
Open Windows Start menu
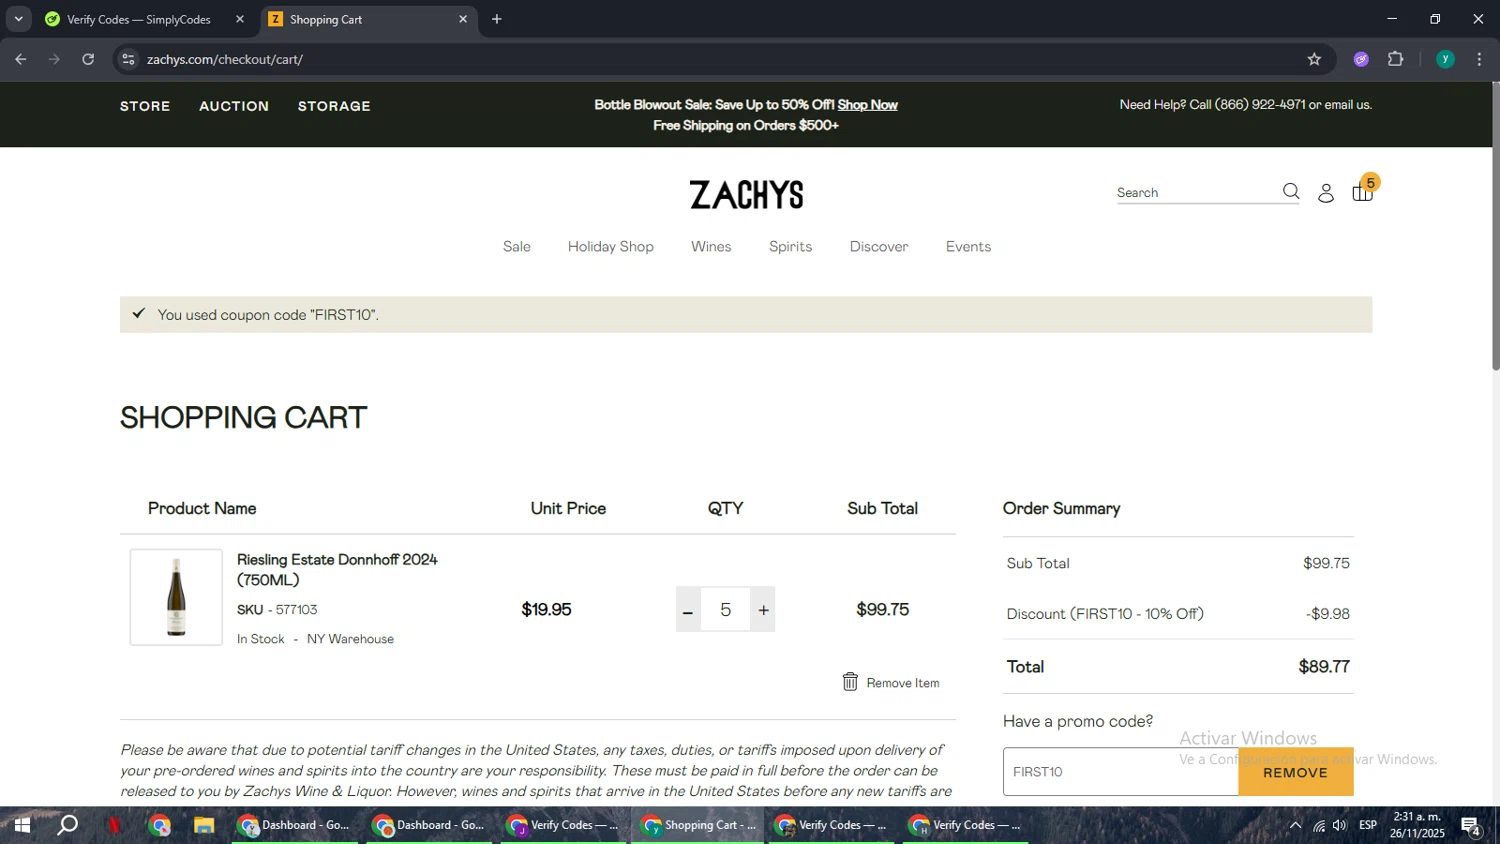[x=21, y=826]
